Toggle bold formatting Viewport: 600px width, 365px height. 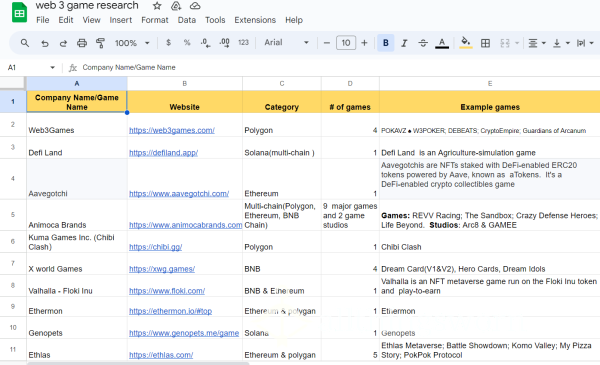[386, 43]
